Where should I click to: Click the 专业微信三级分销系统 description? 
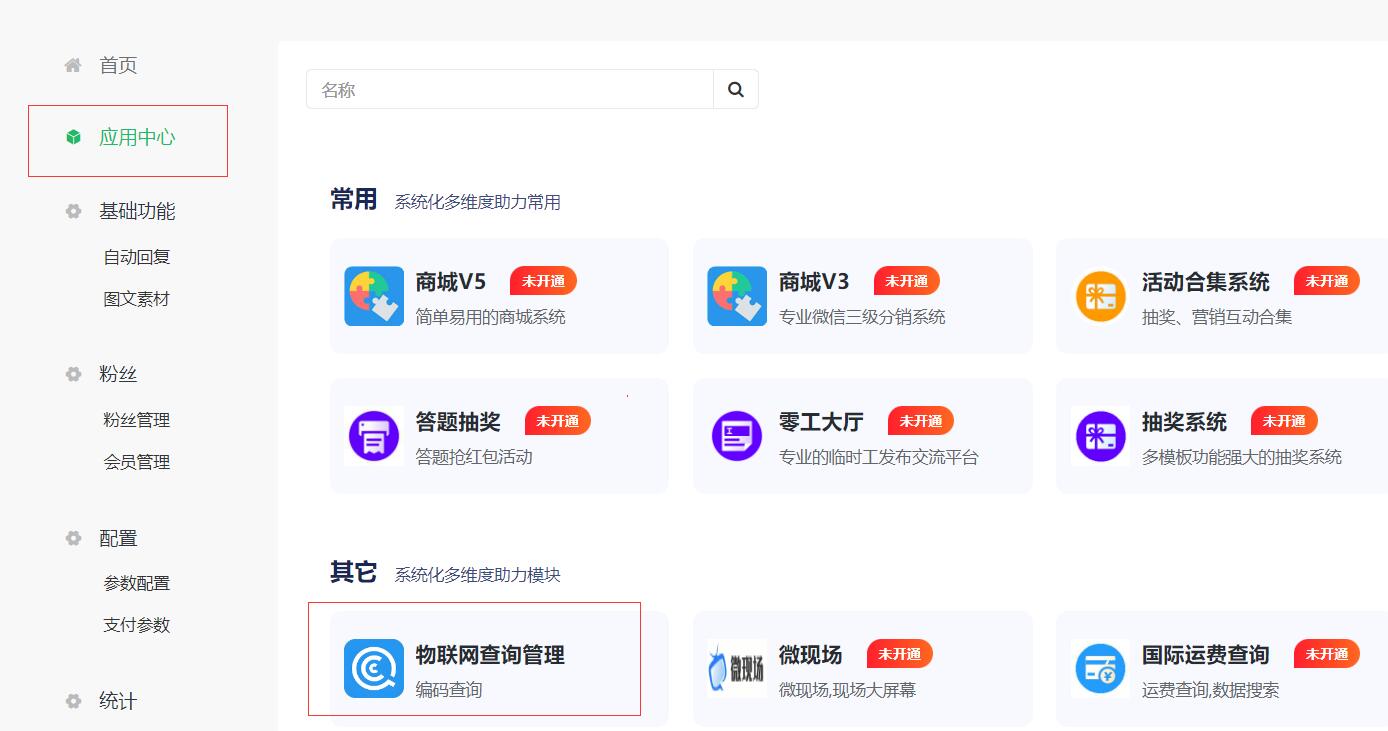[x=862, y=317]
